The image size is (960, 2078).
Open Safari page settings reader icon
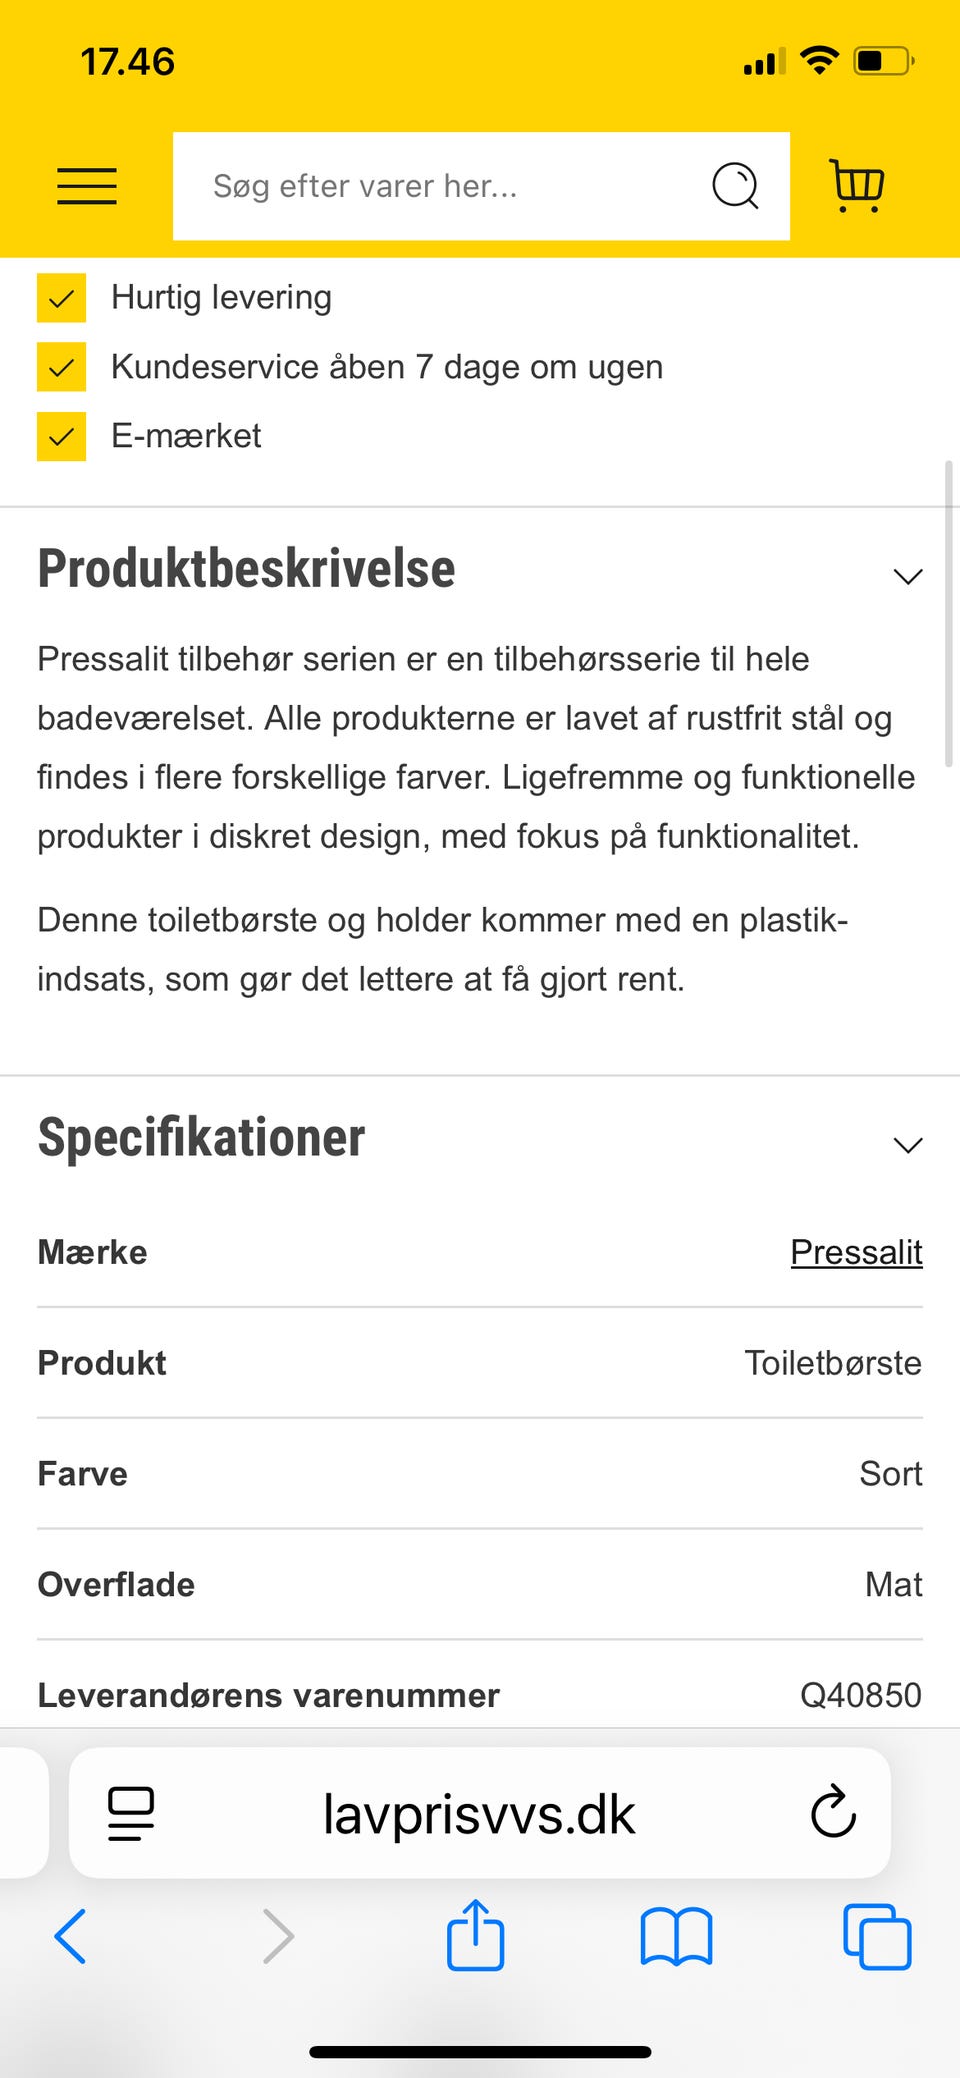(131, 1813)
